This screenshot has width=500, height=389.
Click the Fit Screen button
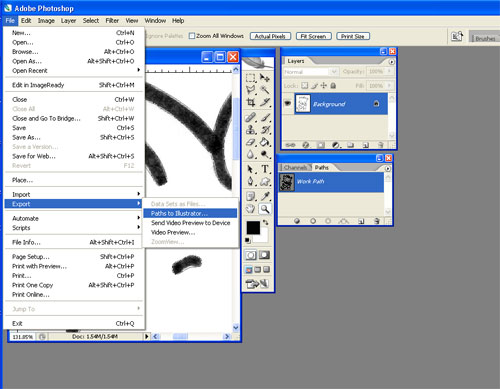(314, 36)
